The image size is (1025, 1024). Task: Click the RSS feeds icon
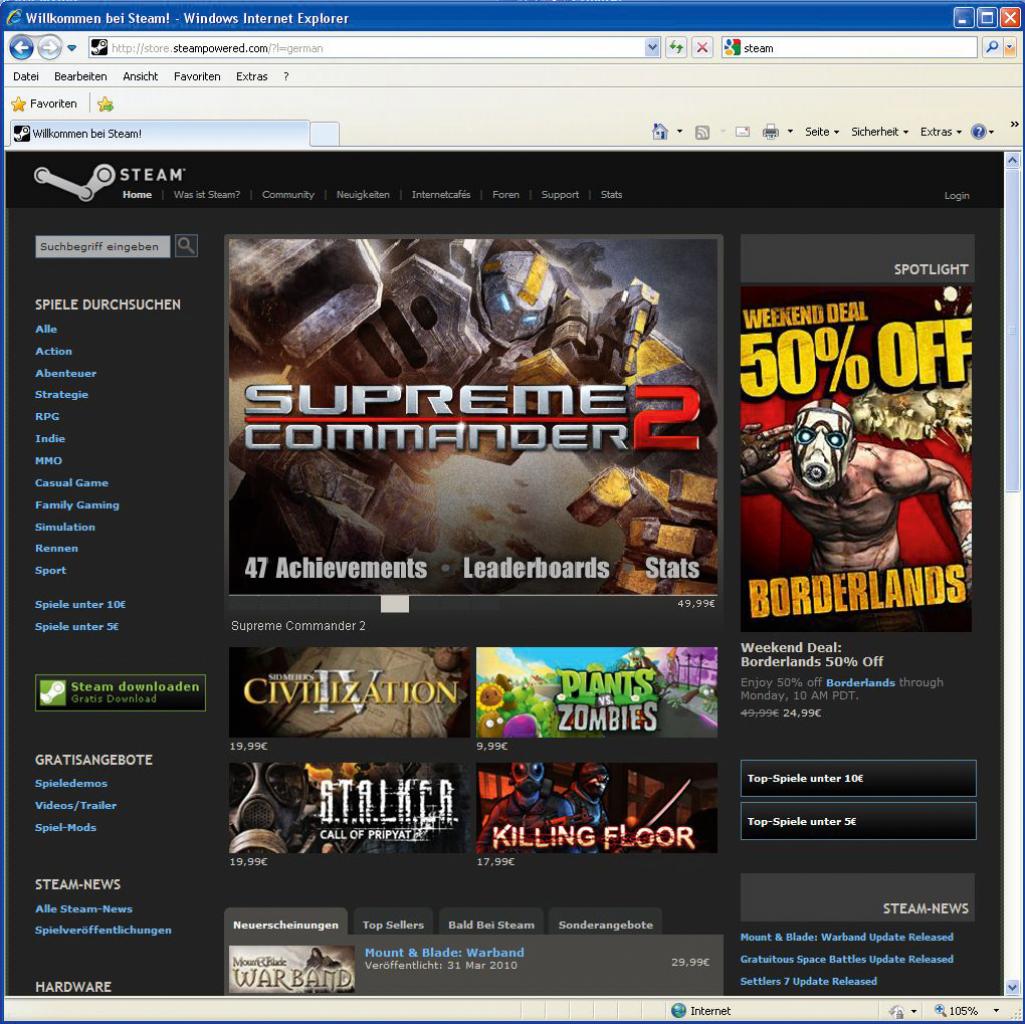[x=702, y=133]
